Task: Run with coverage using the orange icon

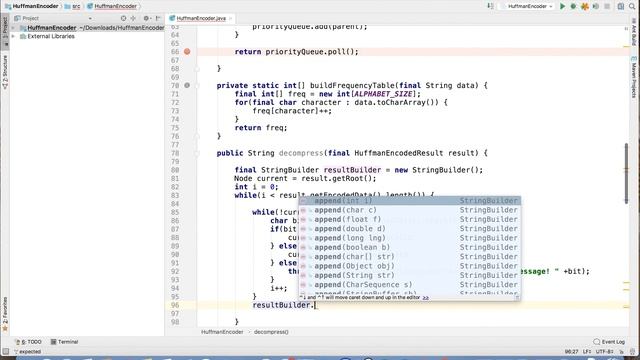Action: (x=584, y=6)
